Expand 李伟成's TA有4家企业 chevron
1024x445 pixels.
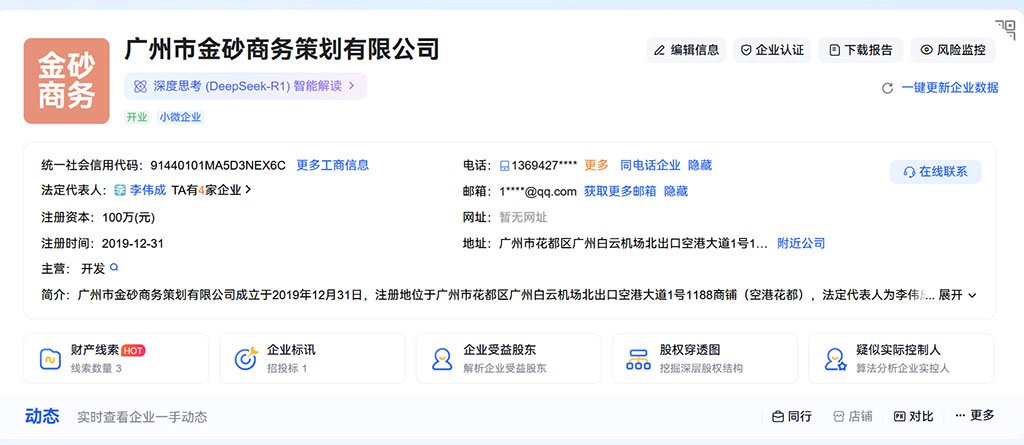[247, 190]
